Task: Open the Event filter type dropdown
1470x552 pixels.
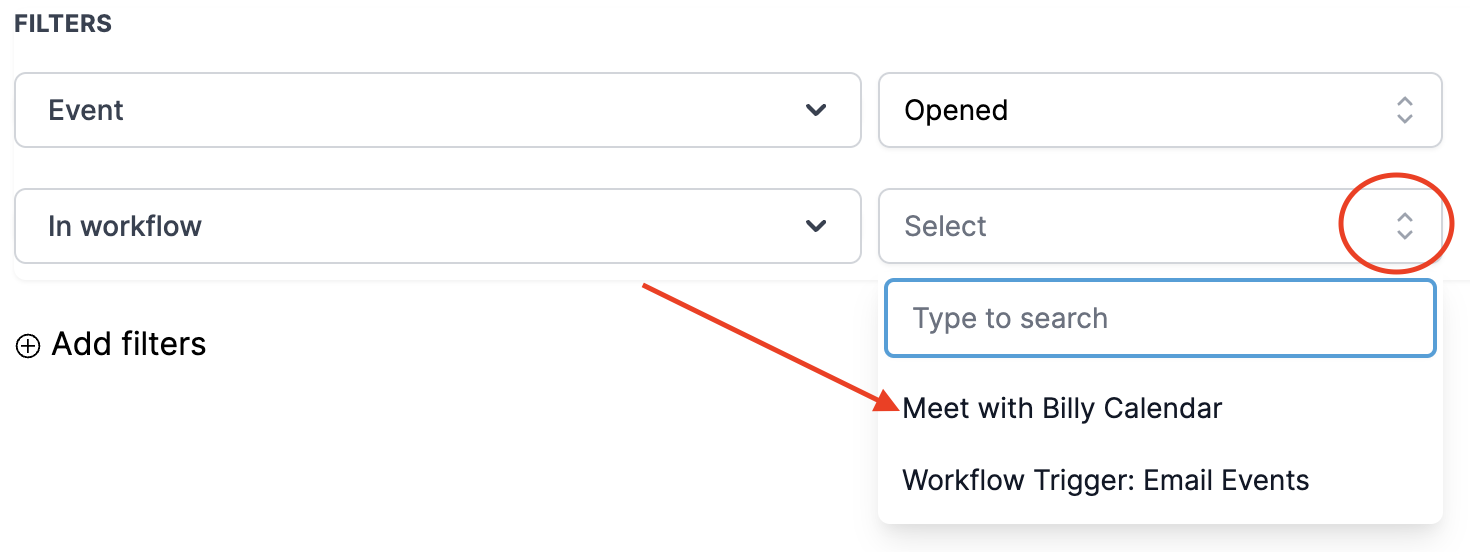Action: [x=437, y=110]
